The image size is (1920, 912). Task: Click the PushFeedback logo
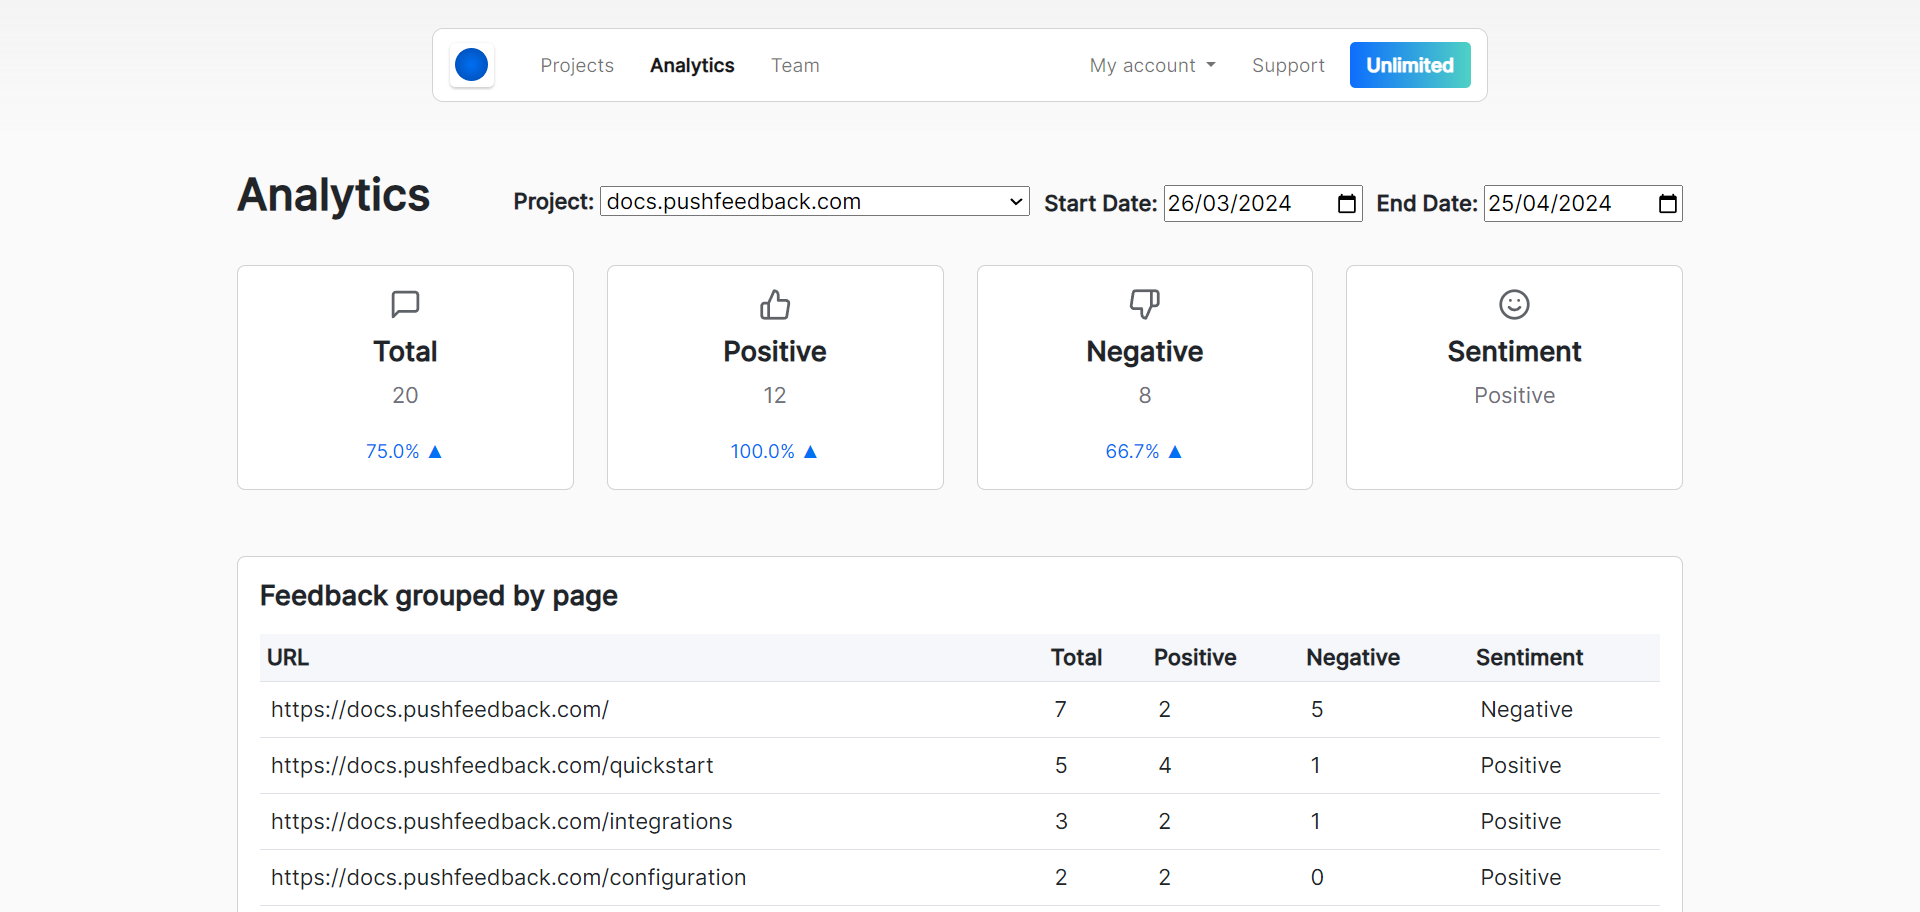pos(471,64)
